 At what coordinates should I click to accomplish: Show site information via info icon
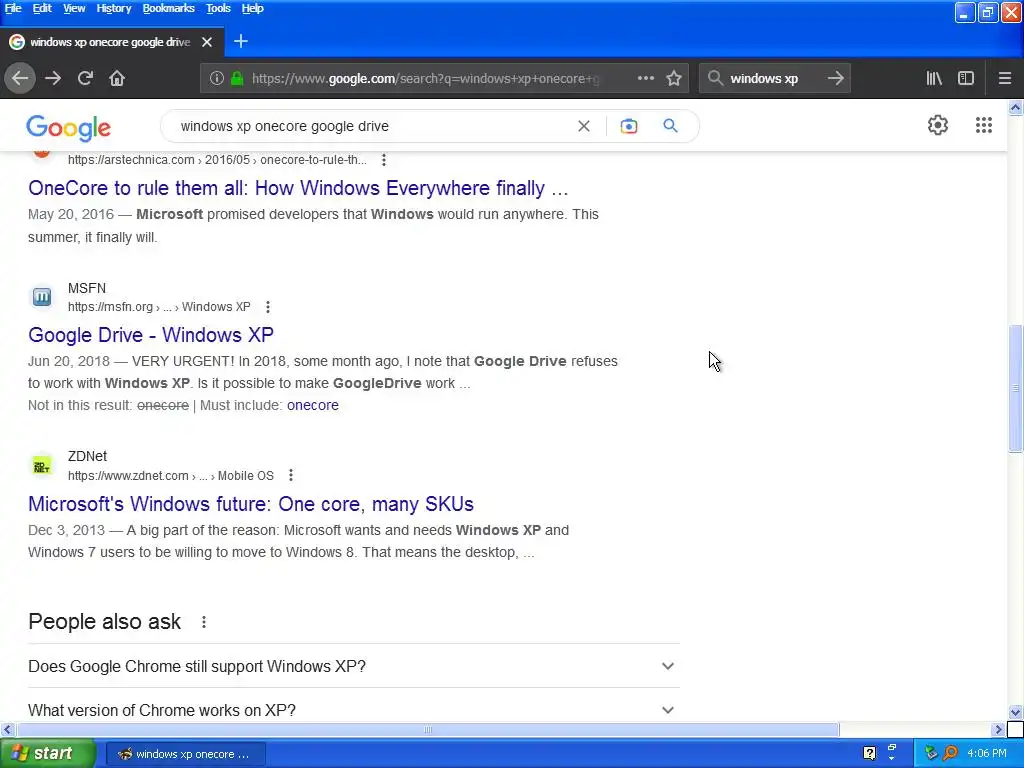click(216, 78)
